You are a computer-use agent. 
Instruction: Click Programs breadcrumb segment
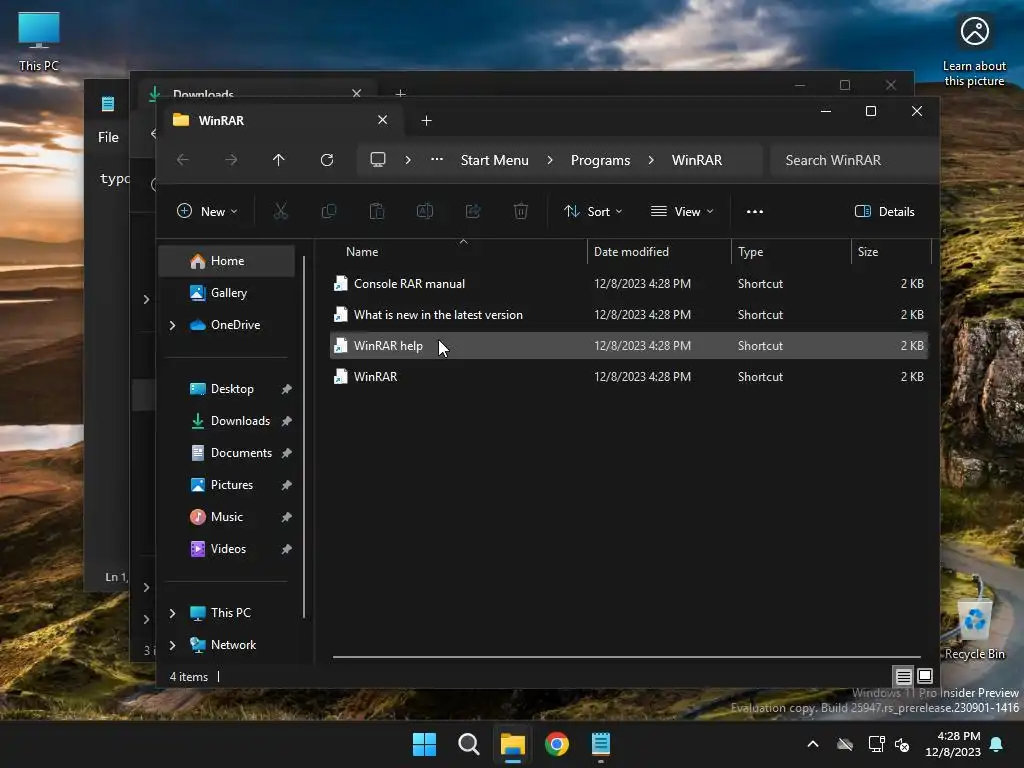(601, 160)
